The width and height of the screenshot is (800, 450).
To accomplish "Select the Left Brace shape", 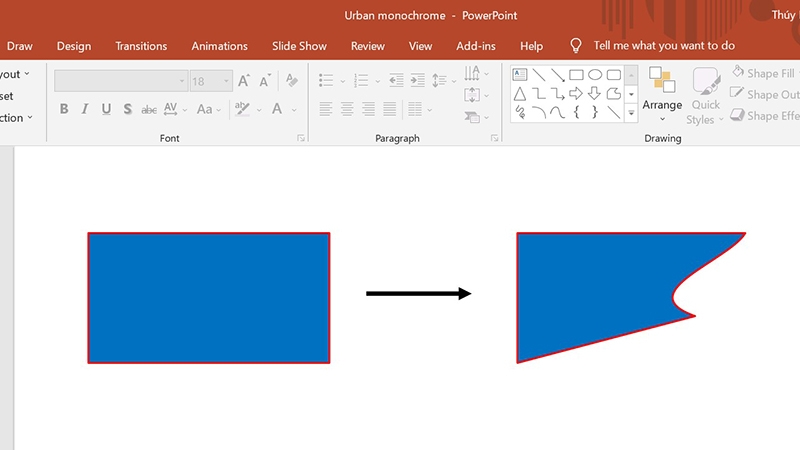I will point(576,112).
